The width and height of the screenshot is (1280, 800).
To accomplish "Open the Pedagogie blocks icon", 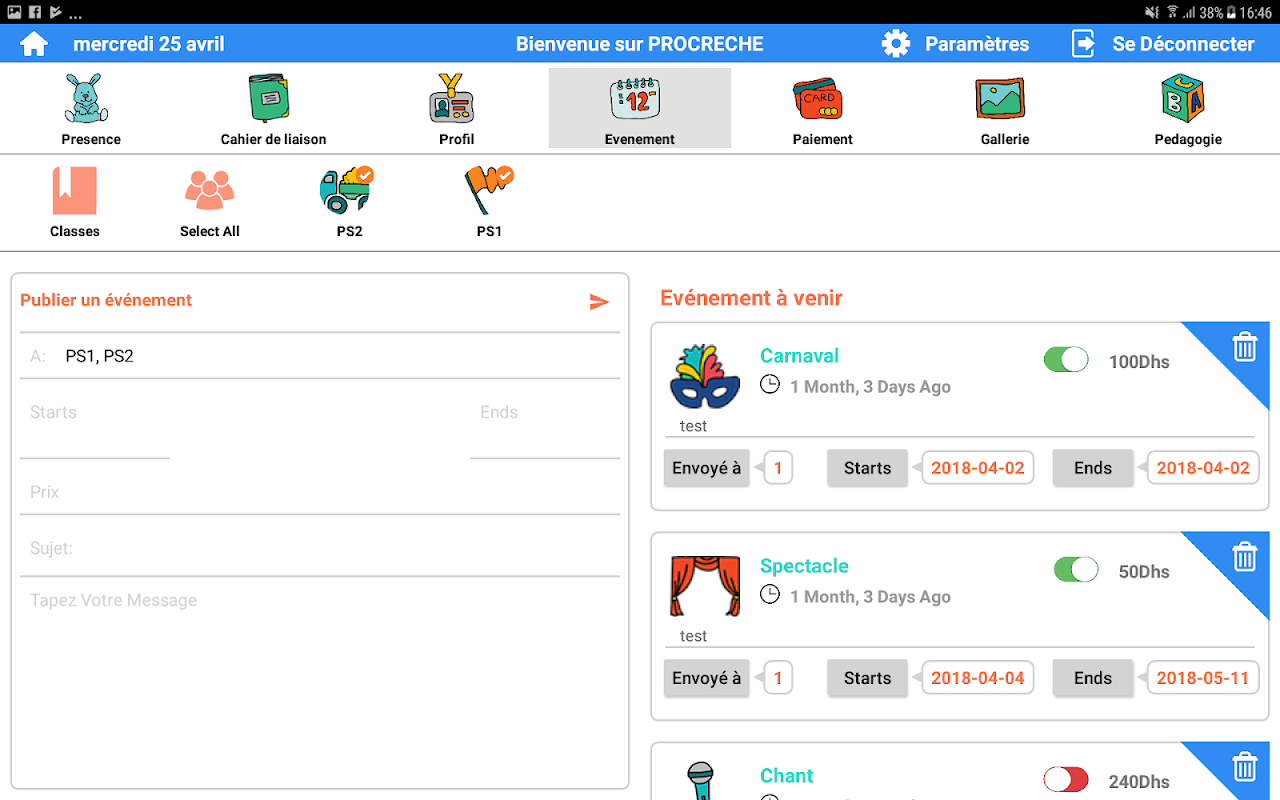I will (1183, 98).
